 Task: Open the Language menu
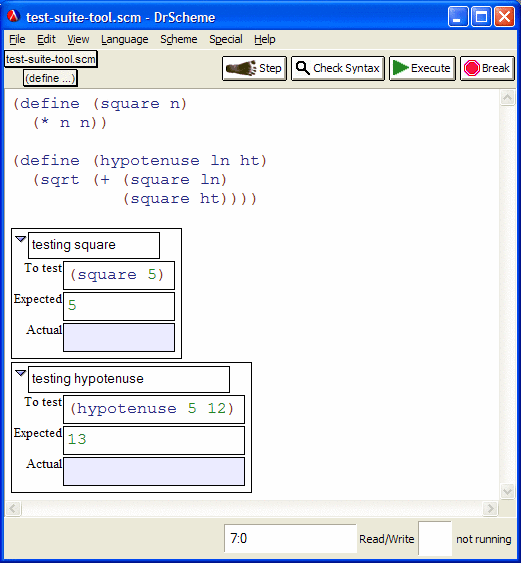(x=125, y=39)
